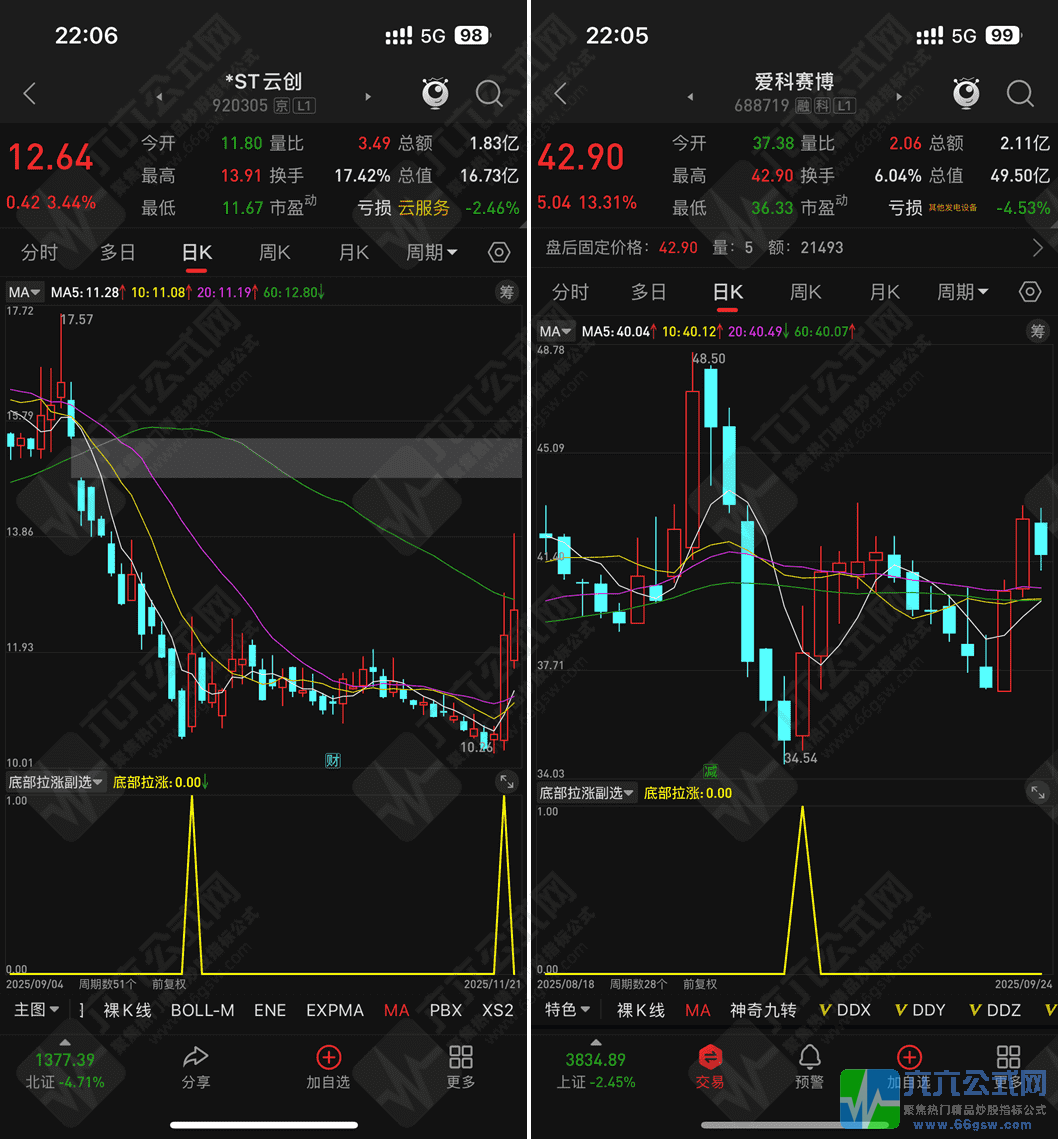Switch to previous stock arrow beside *ST云创
The width and height of the screenshot is (1058, 1139).
(x=159, y=96)
